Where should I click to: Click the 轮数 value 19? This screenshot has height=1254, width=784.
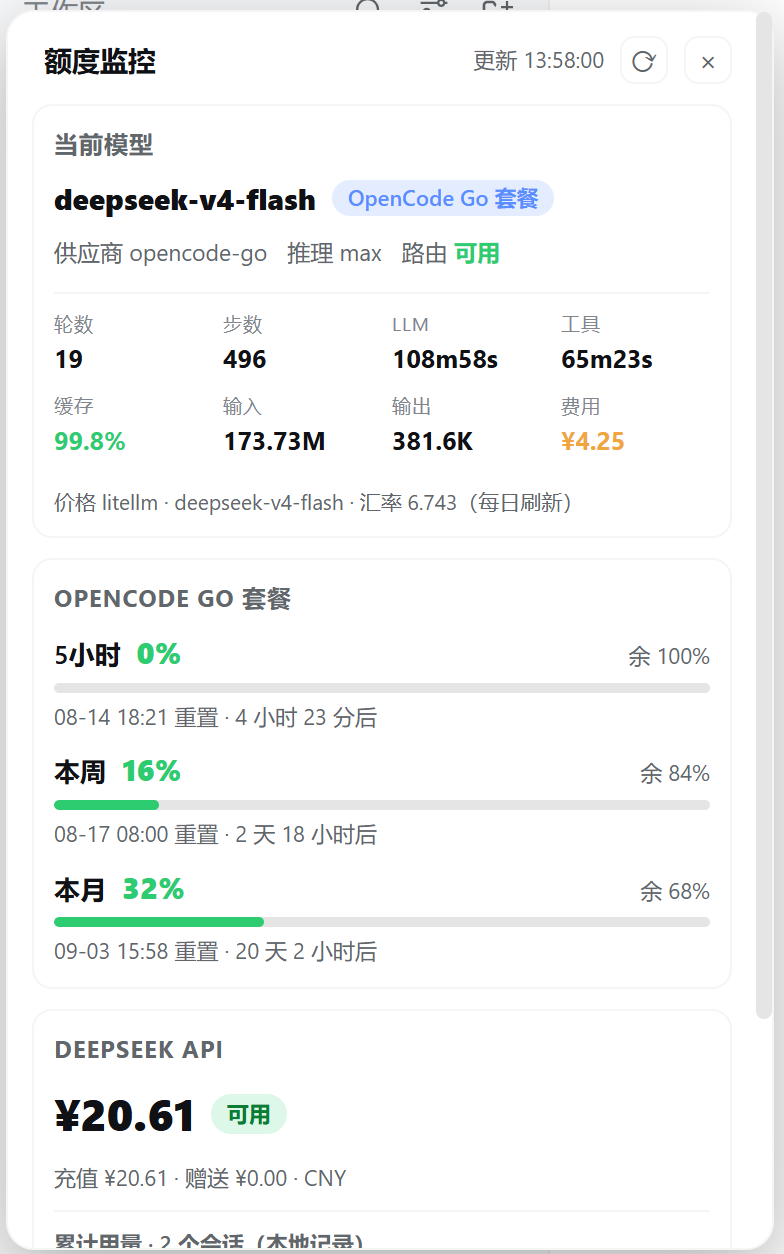(x=69, y=359)
